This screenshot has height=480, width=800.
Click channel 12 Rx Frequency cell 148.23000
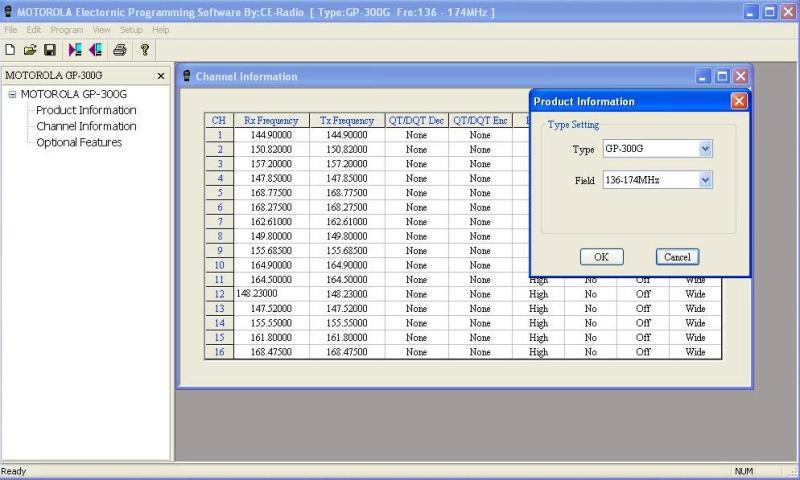point(271,294)
